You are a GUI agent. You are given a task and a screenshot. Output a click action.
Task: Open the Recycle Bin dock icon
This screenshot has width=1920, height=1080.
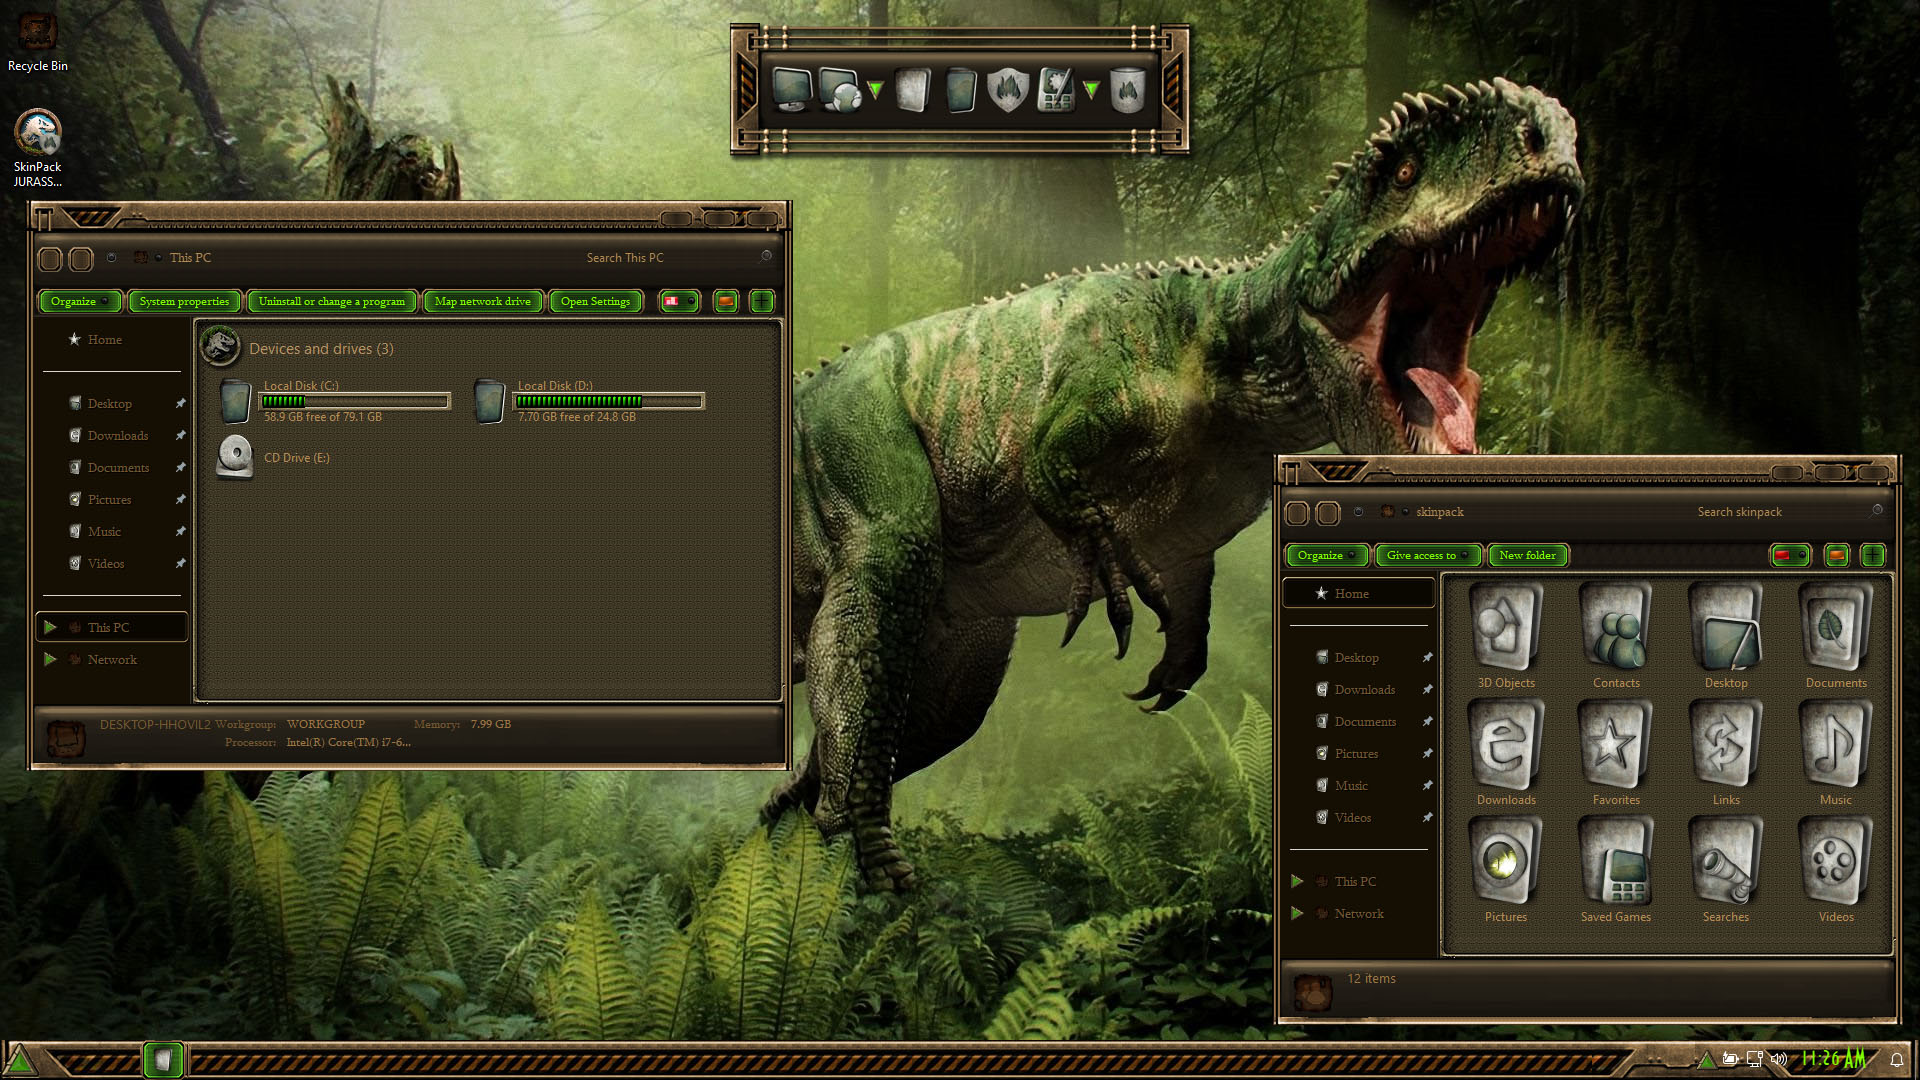click(x=1127, y=90)
